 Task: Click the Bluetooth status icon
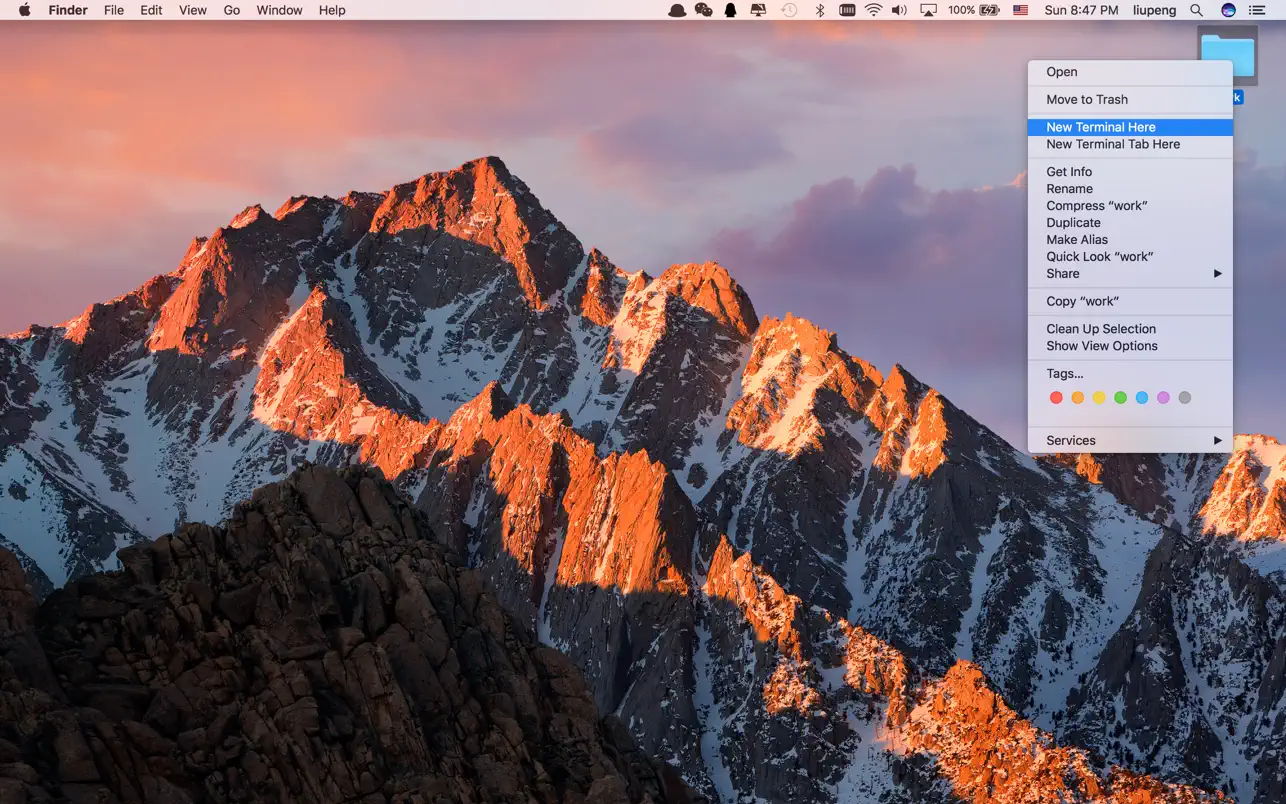pos(820,10)
